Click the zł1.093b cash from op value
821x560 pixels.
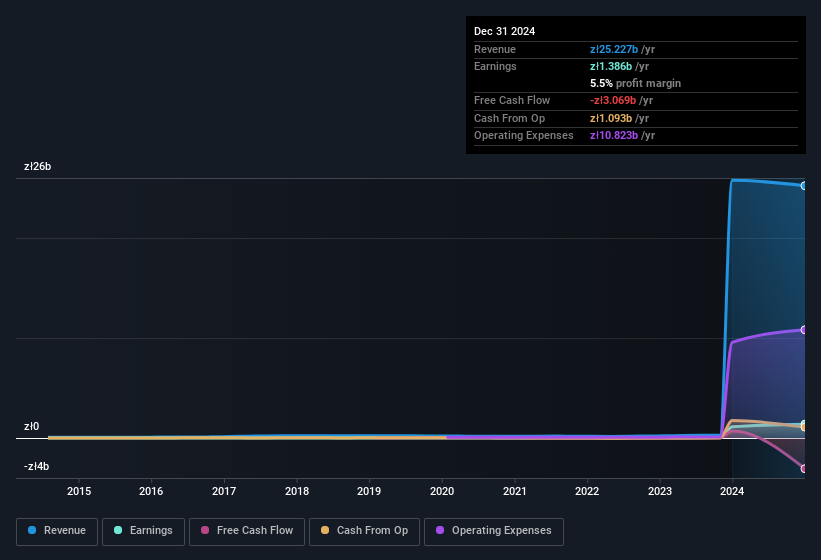611,118
